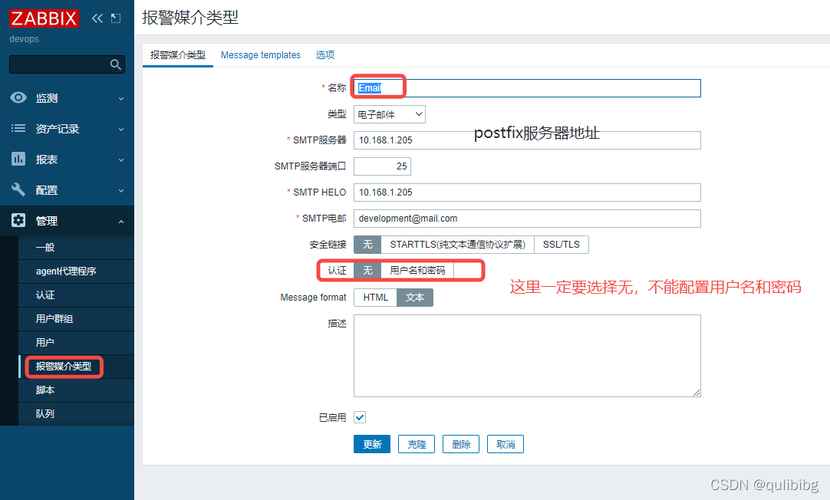Click the list icon for 资产记录
The width and height of the screenshot is (830, 500).
click(19, 129)
